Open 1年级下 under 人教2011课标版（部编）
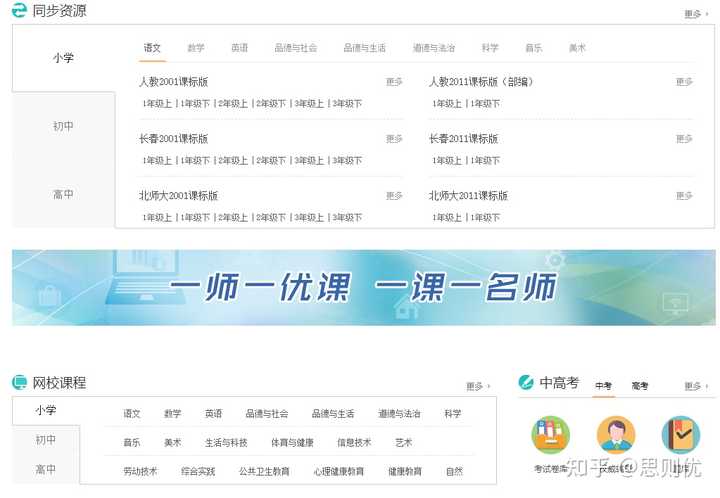The height and width of the screenshot is (498, 720). pyautogui.click(x=485, y=104)
